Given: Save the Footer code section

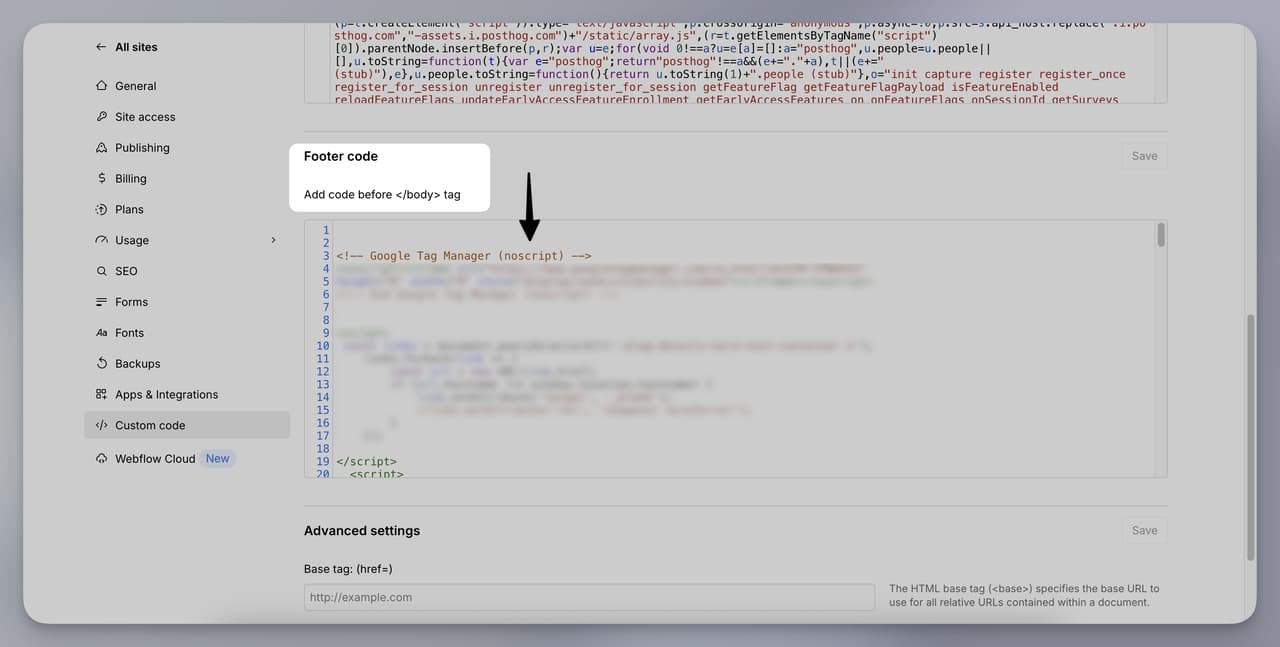Looking at the screenshot, I should point(1144,156).
